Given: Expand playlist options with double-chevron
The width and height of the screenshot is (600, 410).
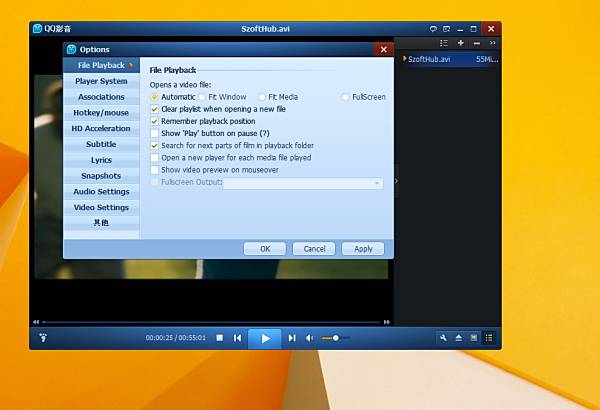Looking at the screenshot, I should point(492,43).
